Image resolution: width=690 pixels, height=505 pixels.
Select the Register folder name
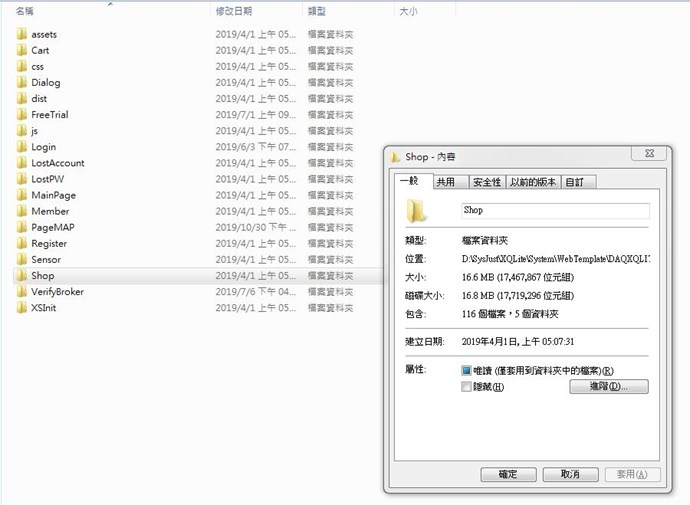click(49, 243)
